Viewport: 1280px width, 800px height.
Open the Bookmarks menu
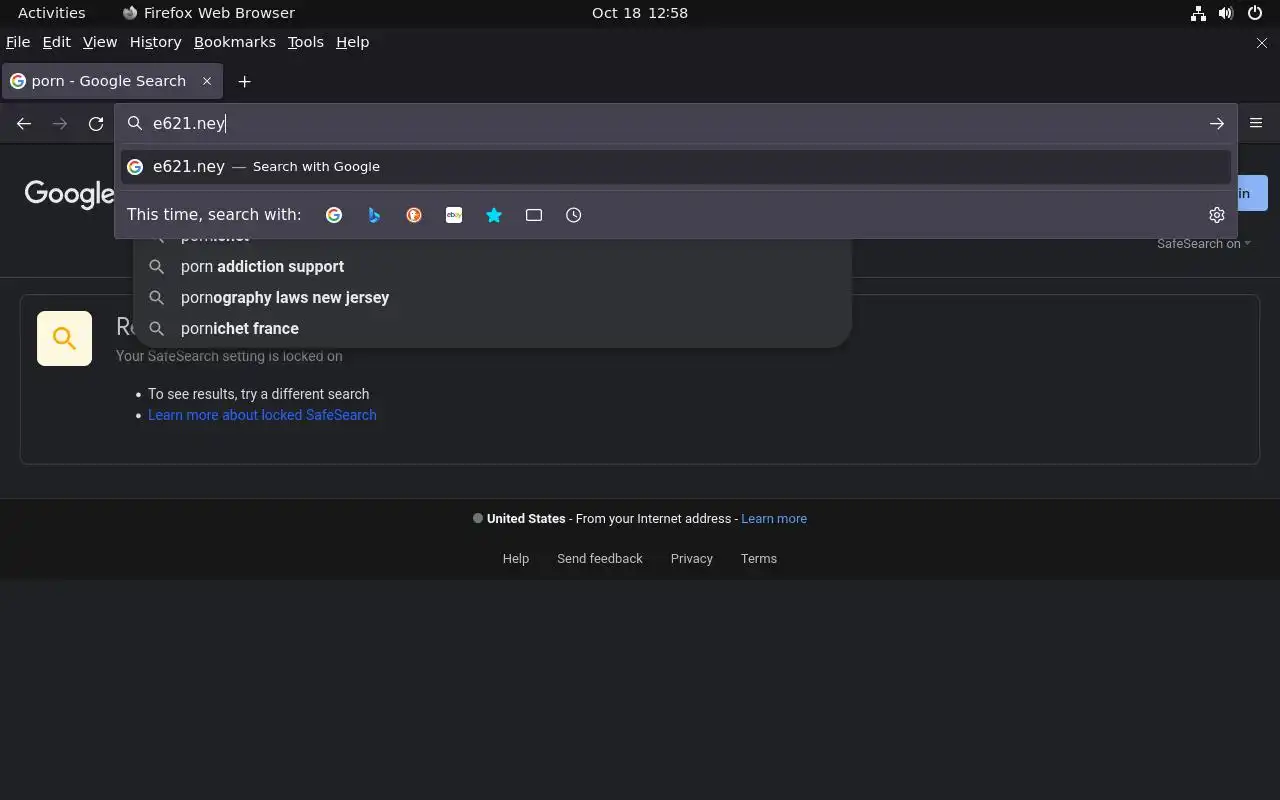235,42
